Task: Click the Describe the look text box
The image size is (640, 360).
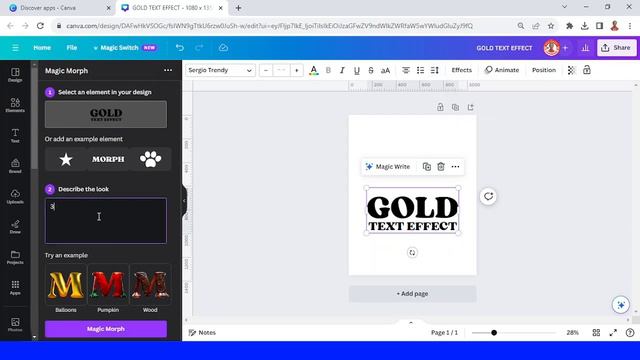Action: tap(106, 221)
